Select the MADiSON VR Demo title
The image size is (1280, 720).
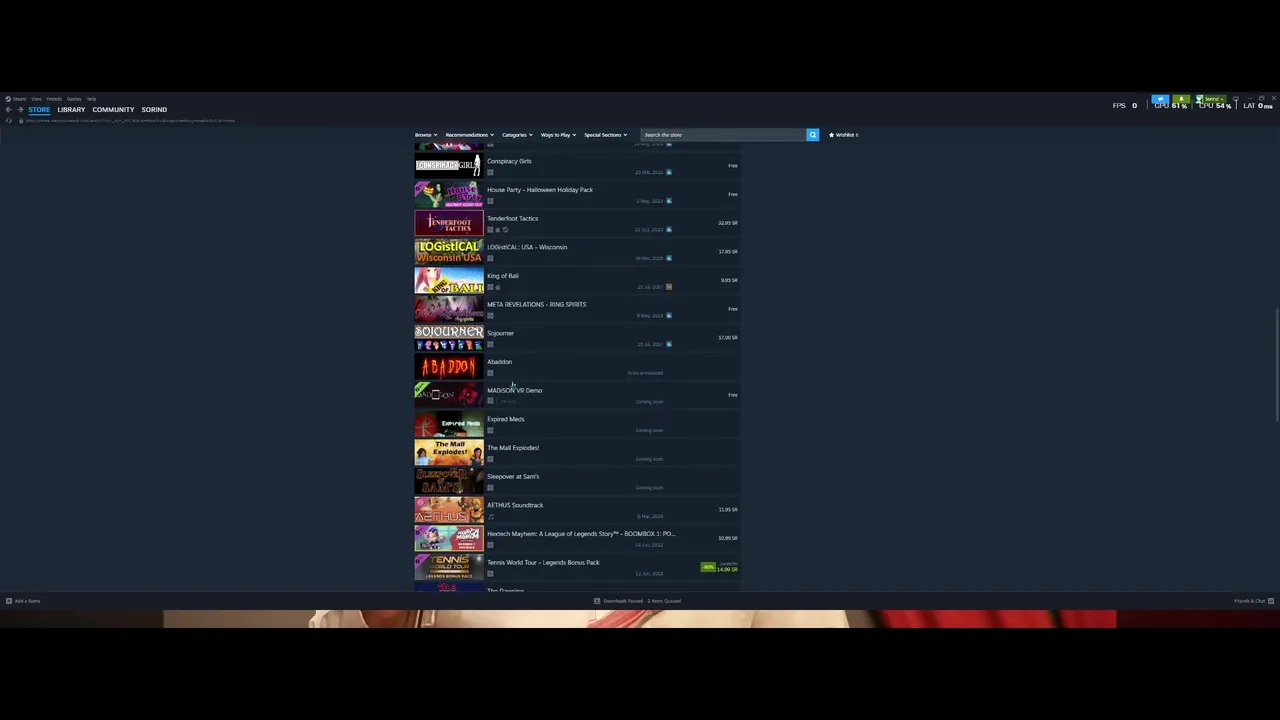[x=515, y=391]
